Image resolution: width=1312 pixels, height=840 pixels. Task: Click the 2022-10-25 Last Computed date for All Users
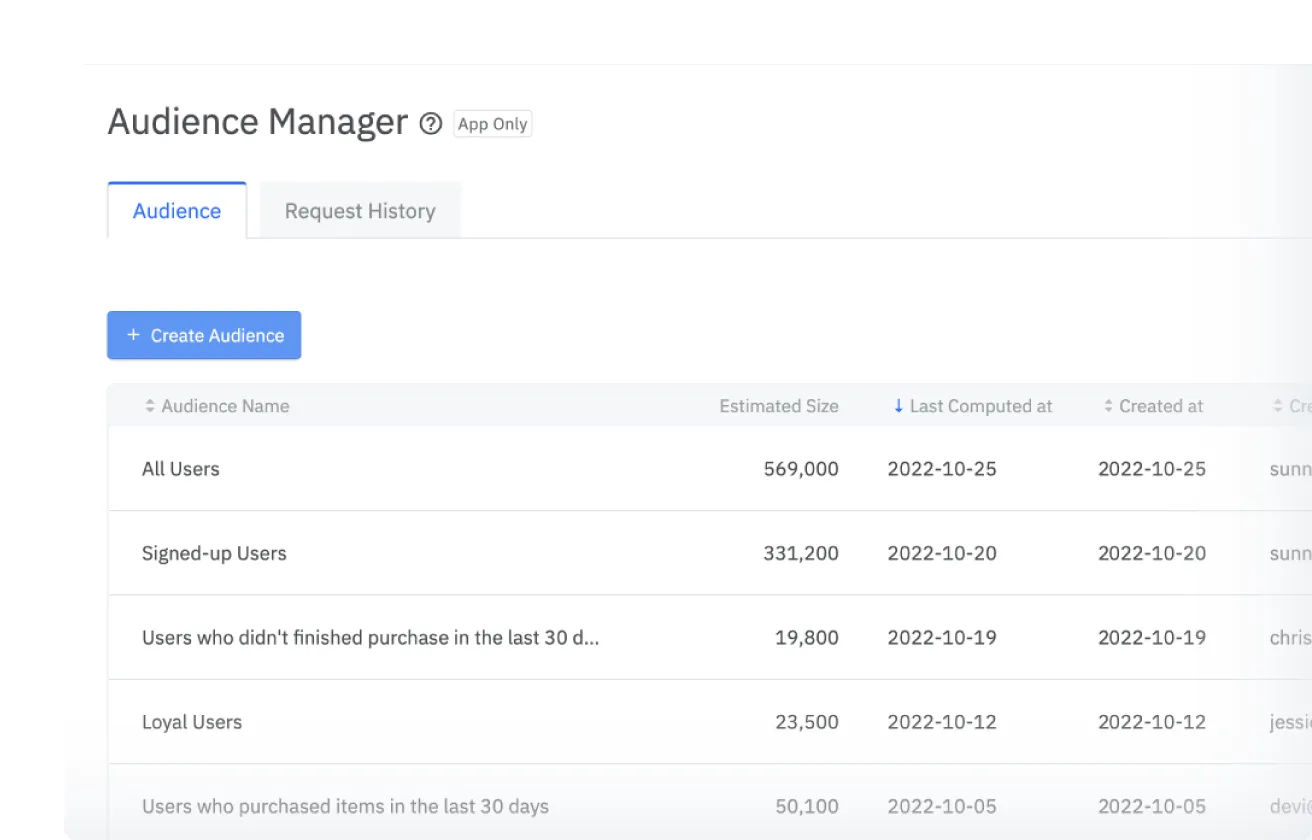[941, 468]
